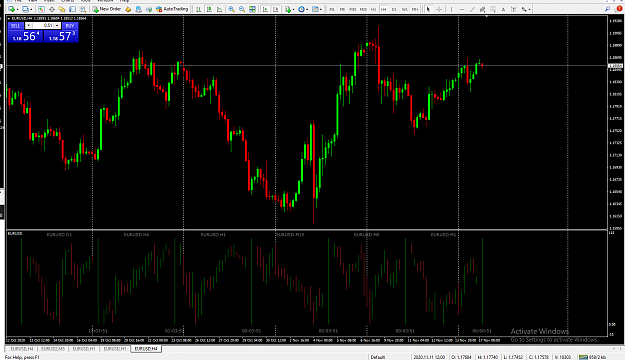Screen dimensions: 625x360
Task: Toggle the Market Watch window icon
Action: tap(41, 9)
